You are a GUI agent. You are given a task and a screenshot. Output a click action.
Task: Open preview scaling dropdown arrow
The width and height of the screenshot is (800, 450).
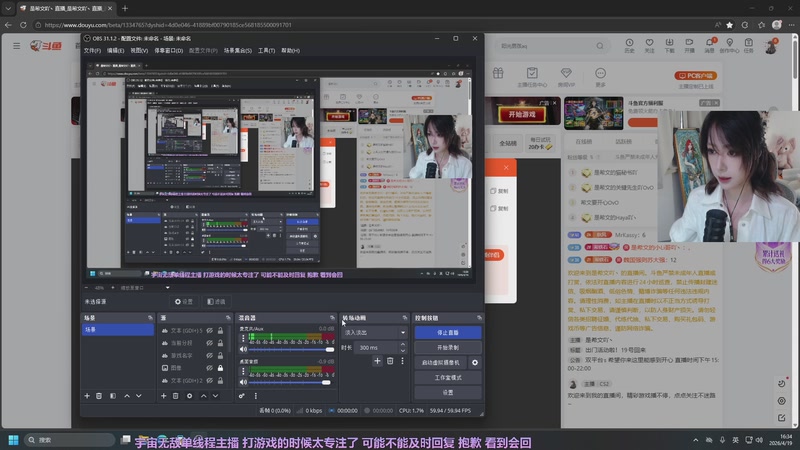coord(167,288)
